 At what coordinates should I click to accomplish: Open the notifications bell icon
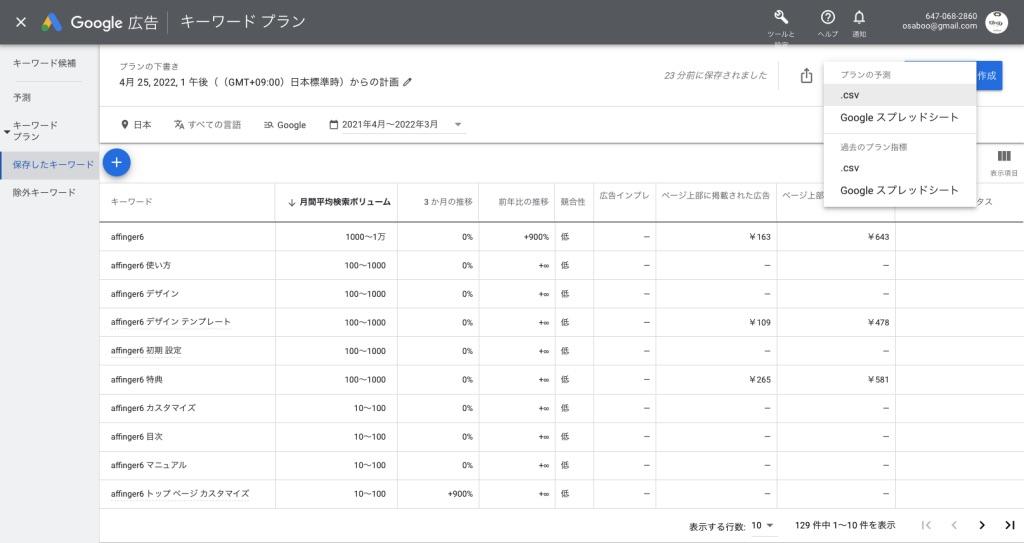pyautogui.click(x=859, y=18)
